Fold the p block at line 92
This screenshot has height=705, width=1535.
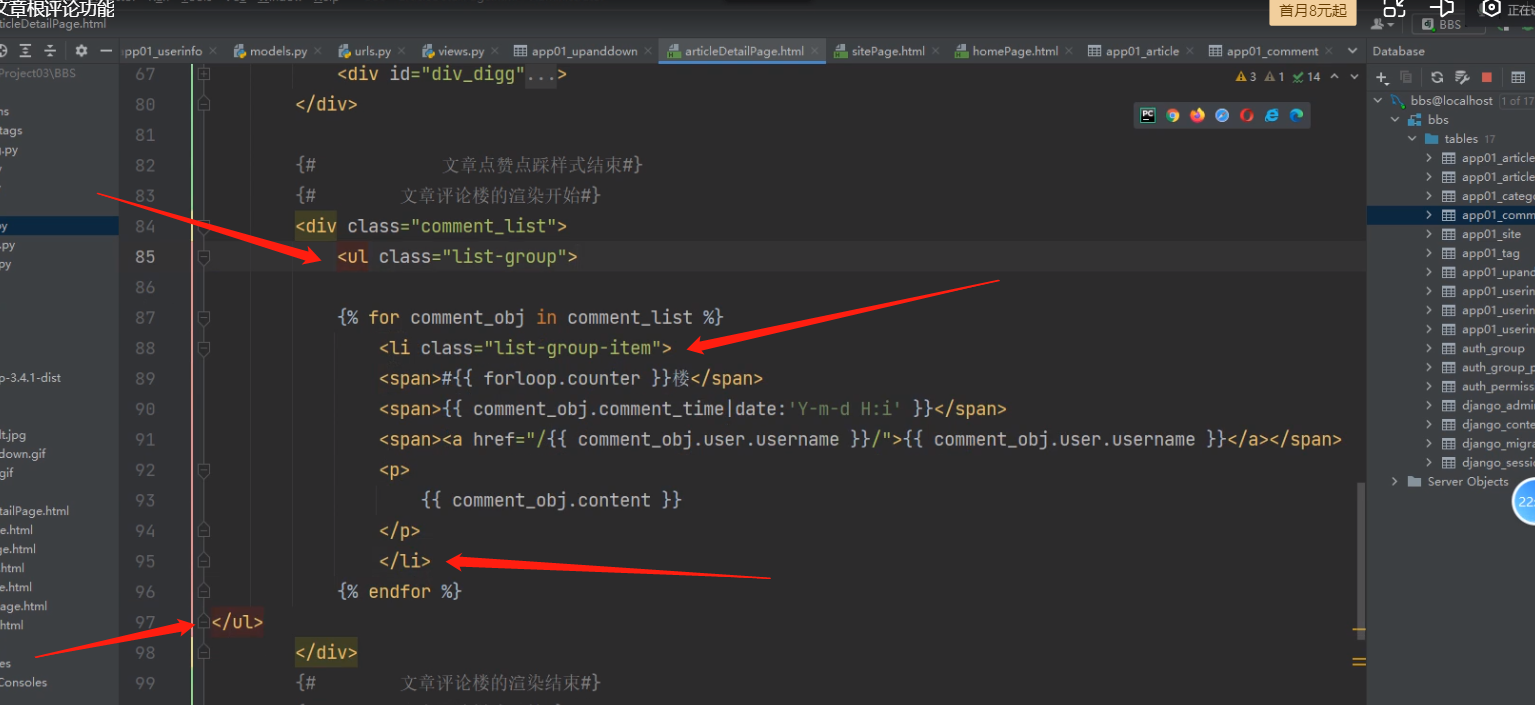point(204,470)
